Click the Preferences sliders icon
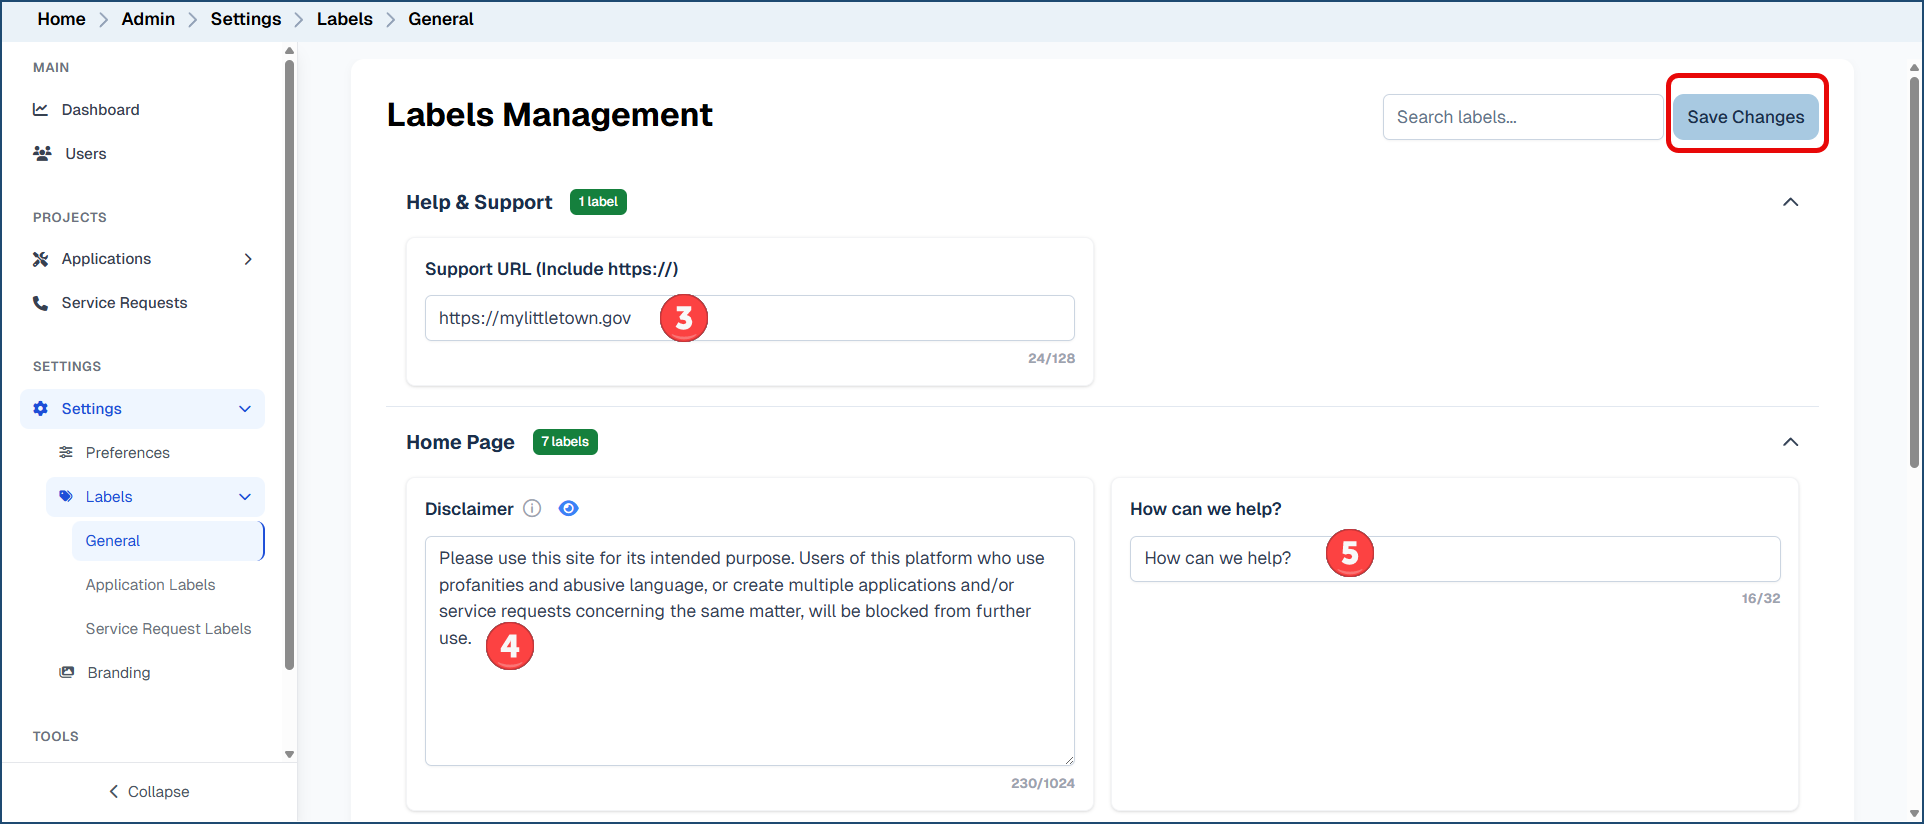 (x=66, y=452)
